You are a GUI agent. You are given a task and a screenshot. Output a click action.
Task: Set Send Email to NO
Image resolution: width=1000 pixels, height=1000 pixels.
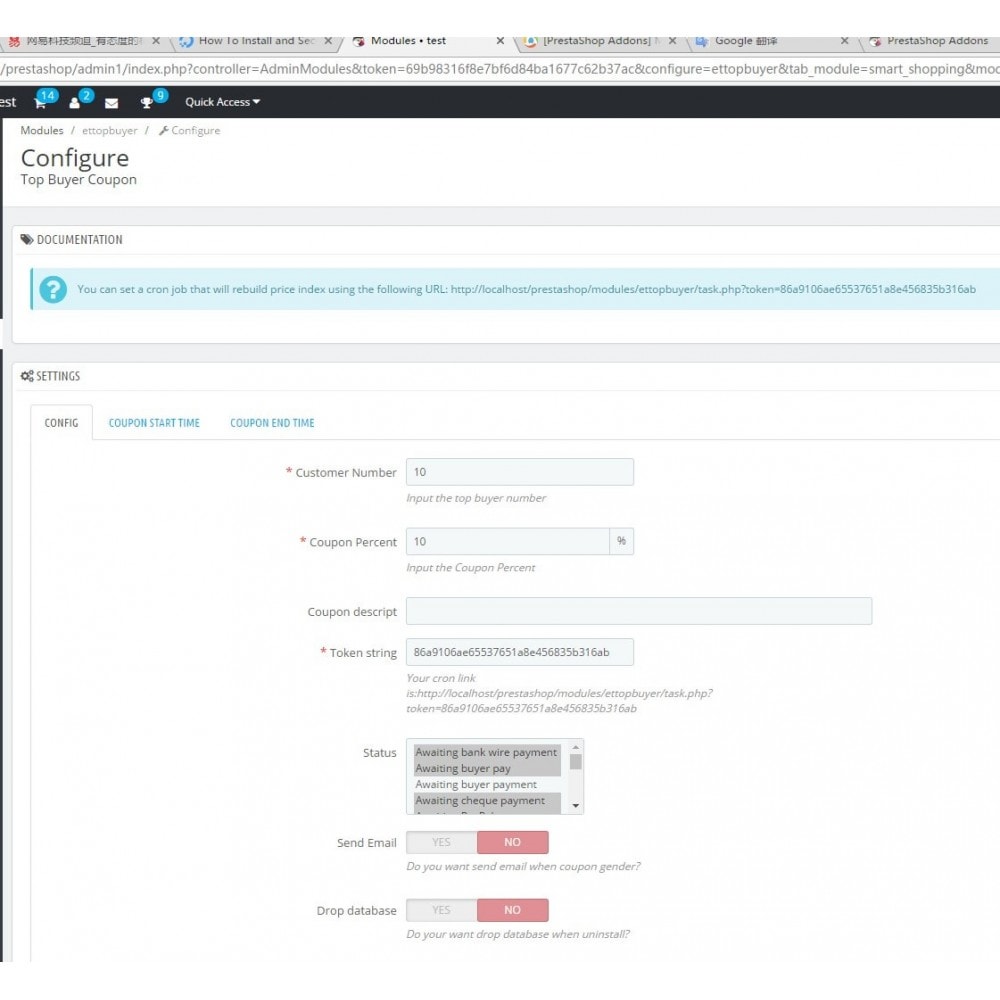point(513,842)
